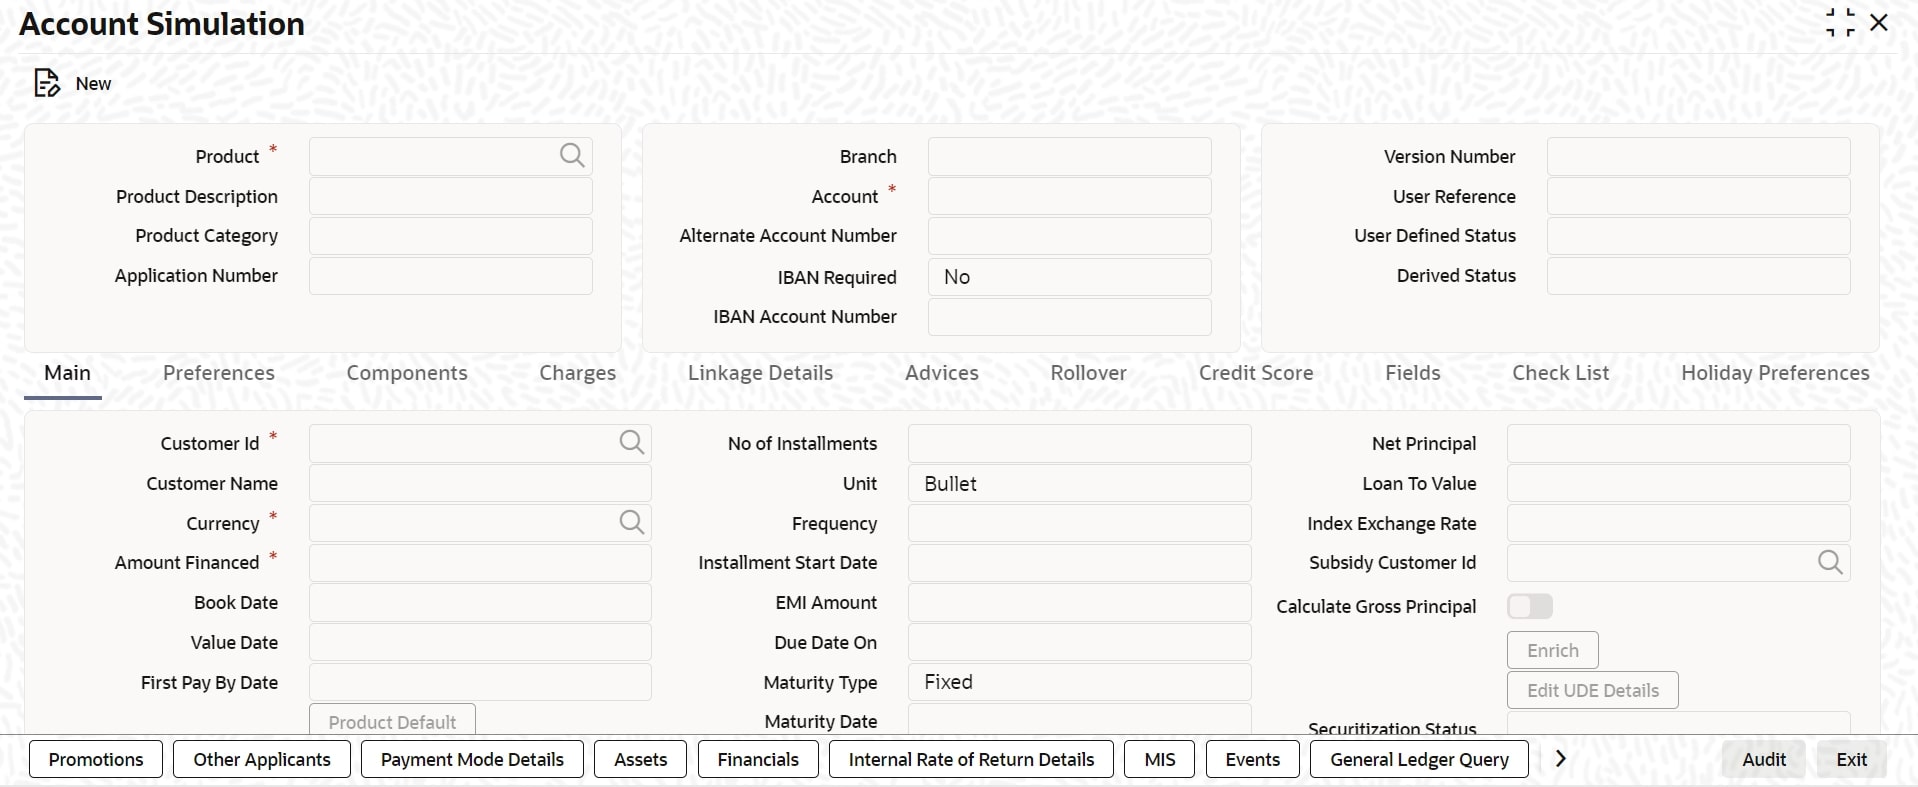Image resolution: width=1918 pixels, height=787 pixels.
Task: Open General Ledger Query
Action: (1419, 759)
